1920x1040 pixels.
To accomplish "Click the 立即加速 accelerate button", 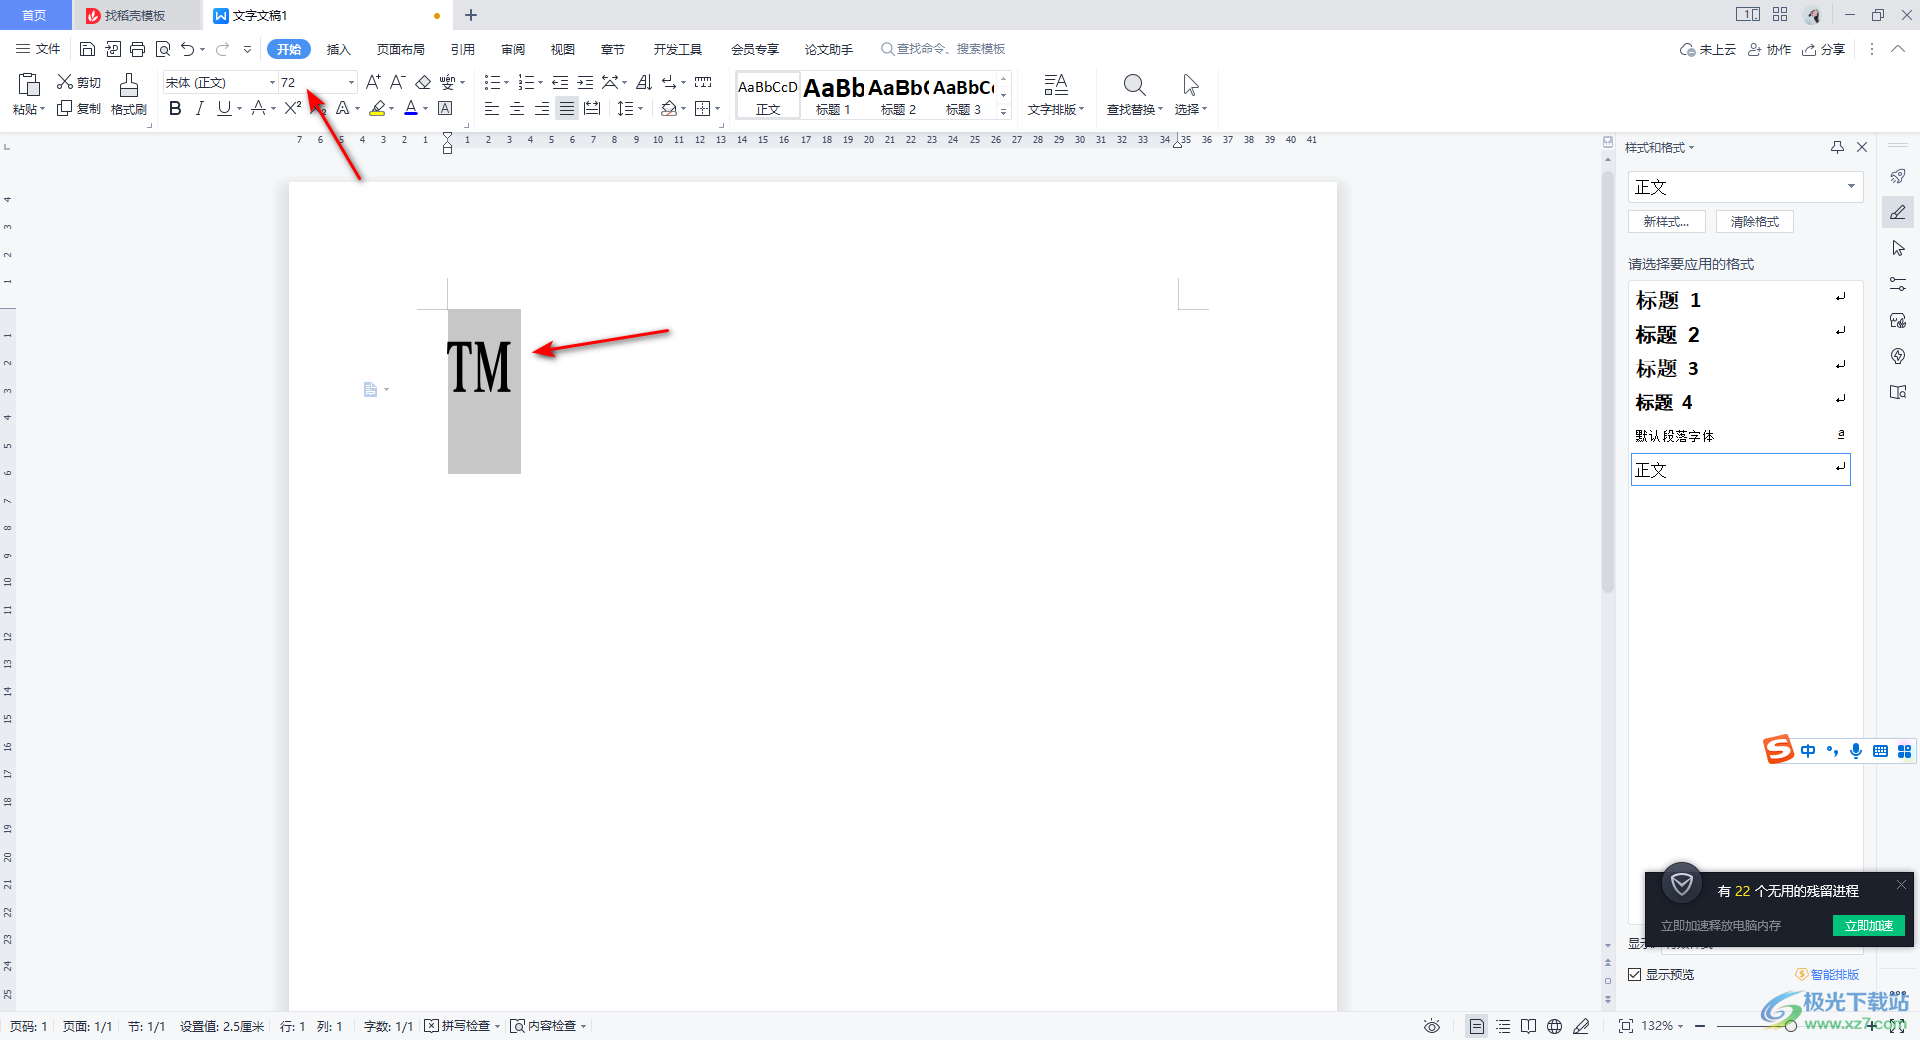I will [1868, 925].
